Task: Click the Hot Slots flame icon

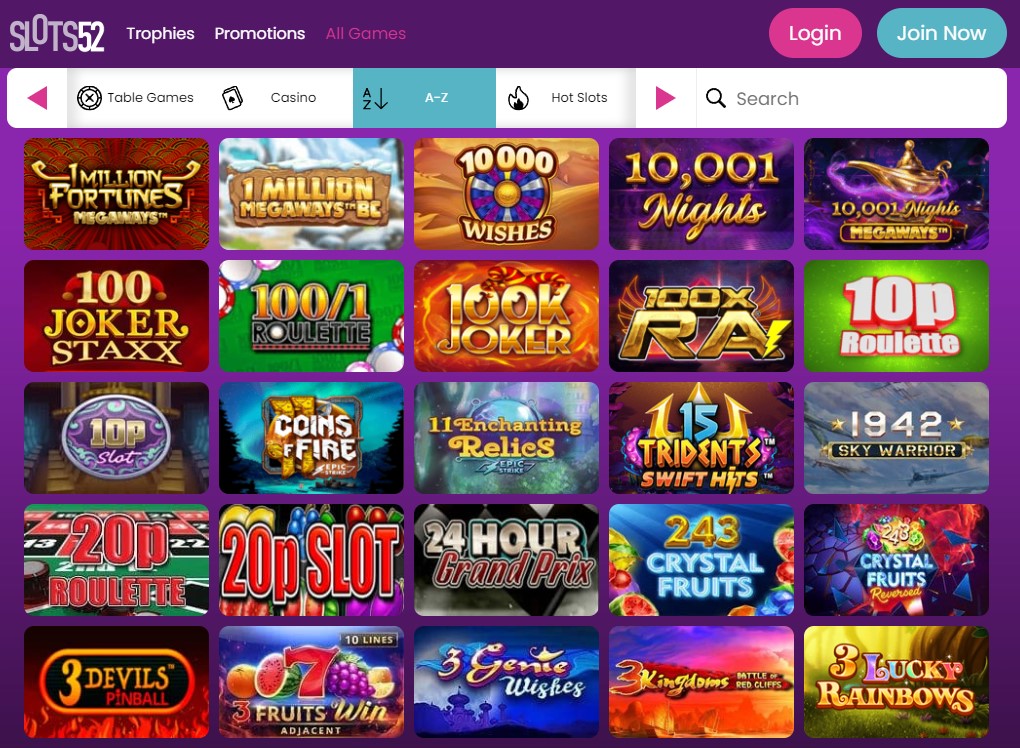Action: click(x=518, y=98)
